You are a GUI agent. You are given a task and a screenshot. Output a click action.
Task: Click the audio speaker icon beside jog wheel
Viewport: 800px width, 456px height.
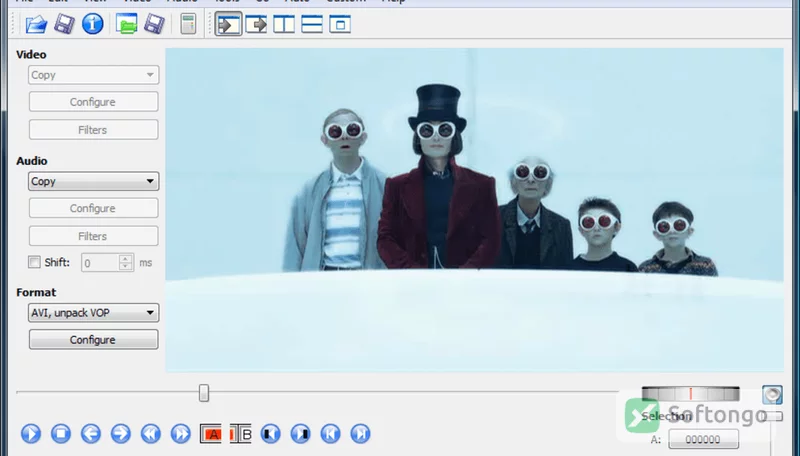tap(772, 394)
